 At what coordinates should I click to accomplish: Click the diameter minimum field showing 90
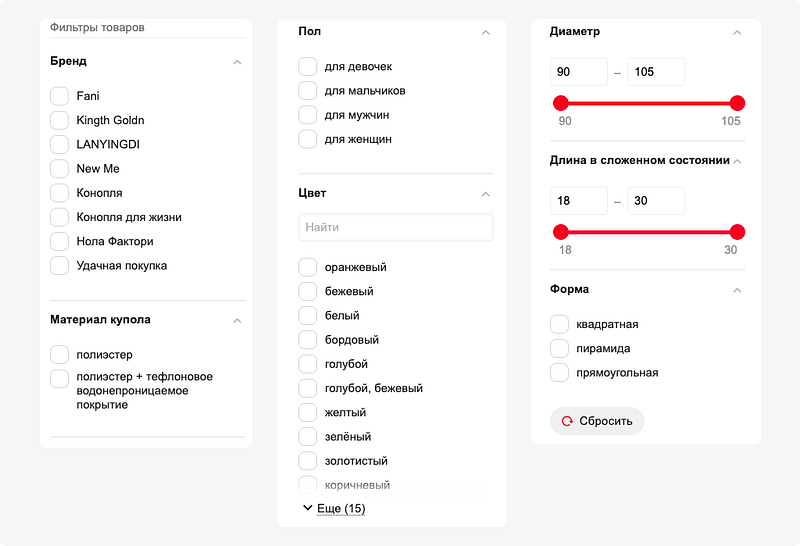[x=579, y=72]
